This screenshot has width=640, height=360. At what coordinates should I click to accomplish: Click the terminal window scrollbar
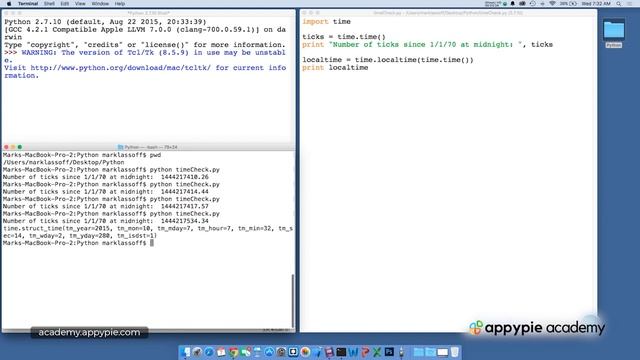[x=293, y=300]
